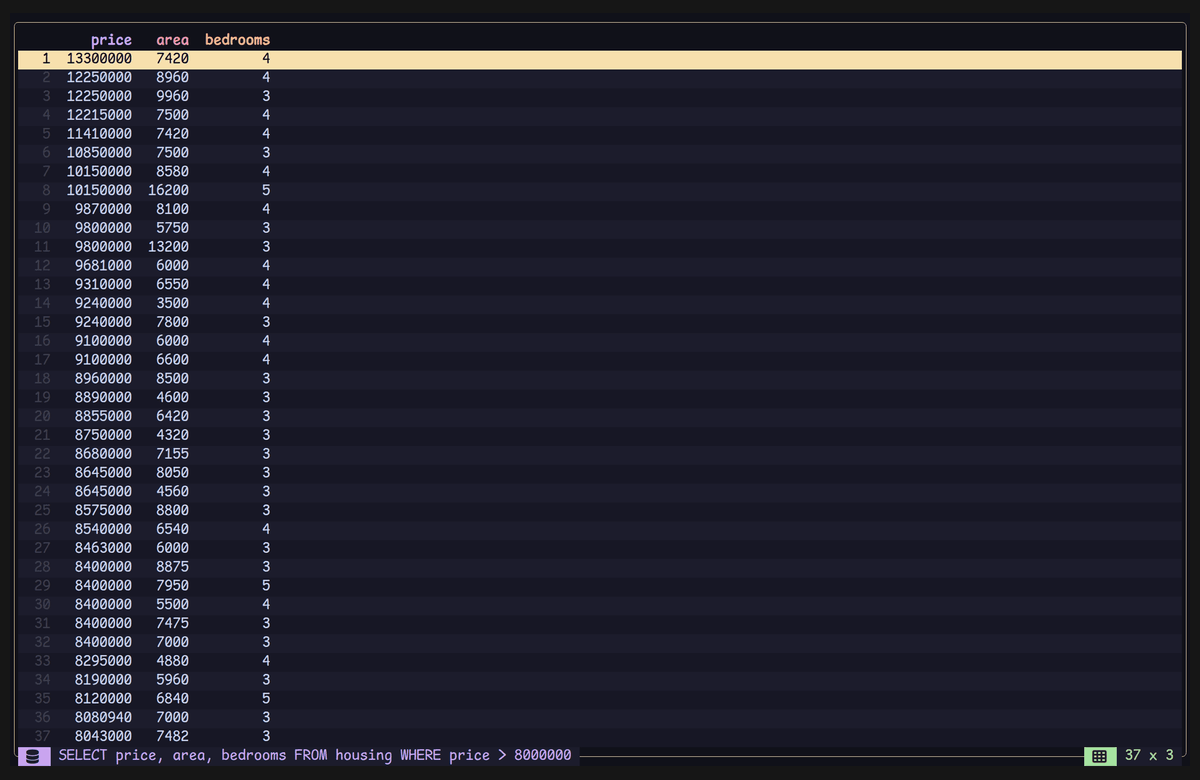Select the area column header
The width and height of the screenshot is (1200, 780).
[173, 40]
